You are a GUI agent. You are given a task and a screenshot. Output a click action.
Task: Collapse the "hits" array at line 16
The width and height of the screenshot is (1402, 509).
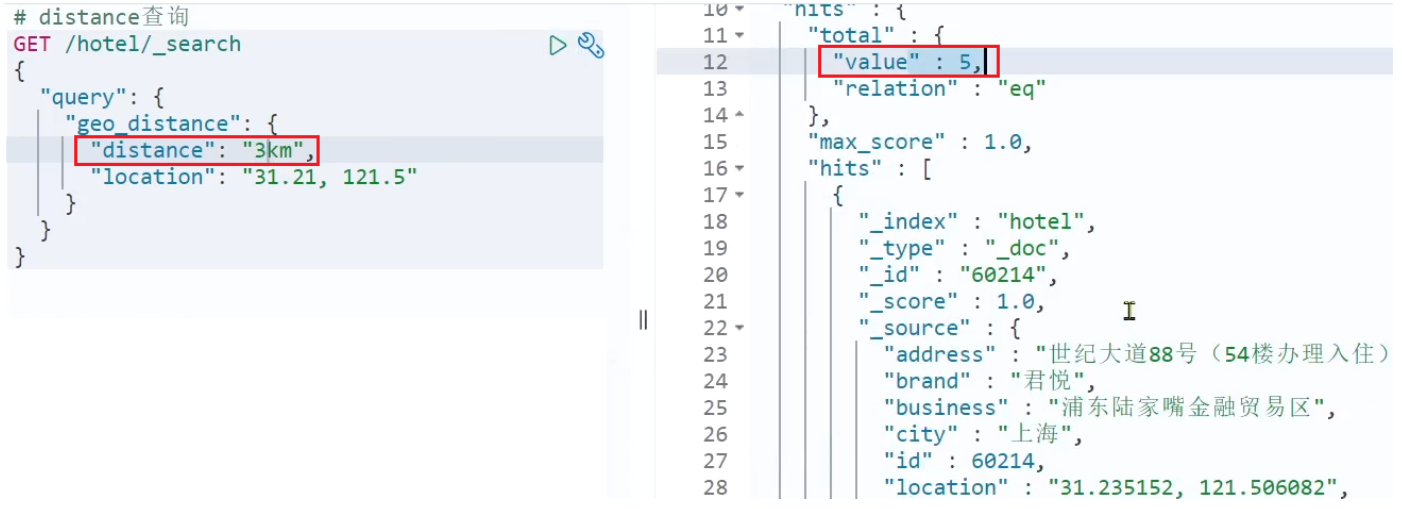coord(739,168)
